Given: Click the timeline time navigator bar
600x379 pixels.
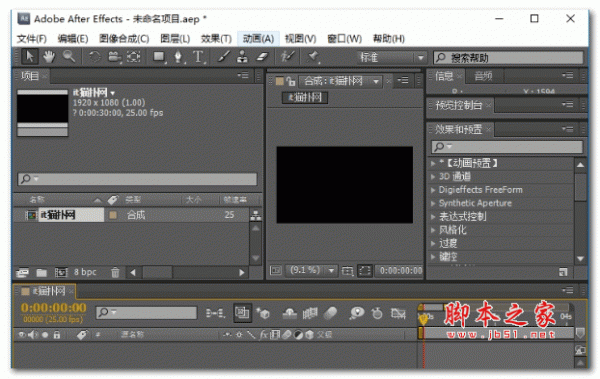Looking at the screenshot, I should click(496, 307).
